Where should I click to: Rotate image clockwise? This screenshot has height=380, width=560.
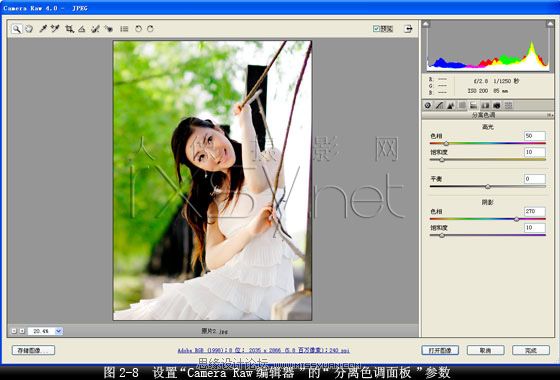[150, 29]
